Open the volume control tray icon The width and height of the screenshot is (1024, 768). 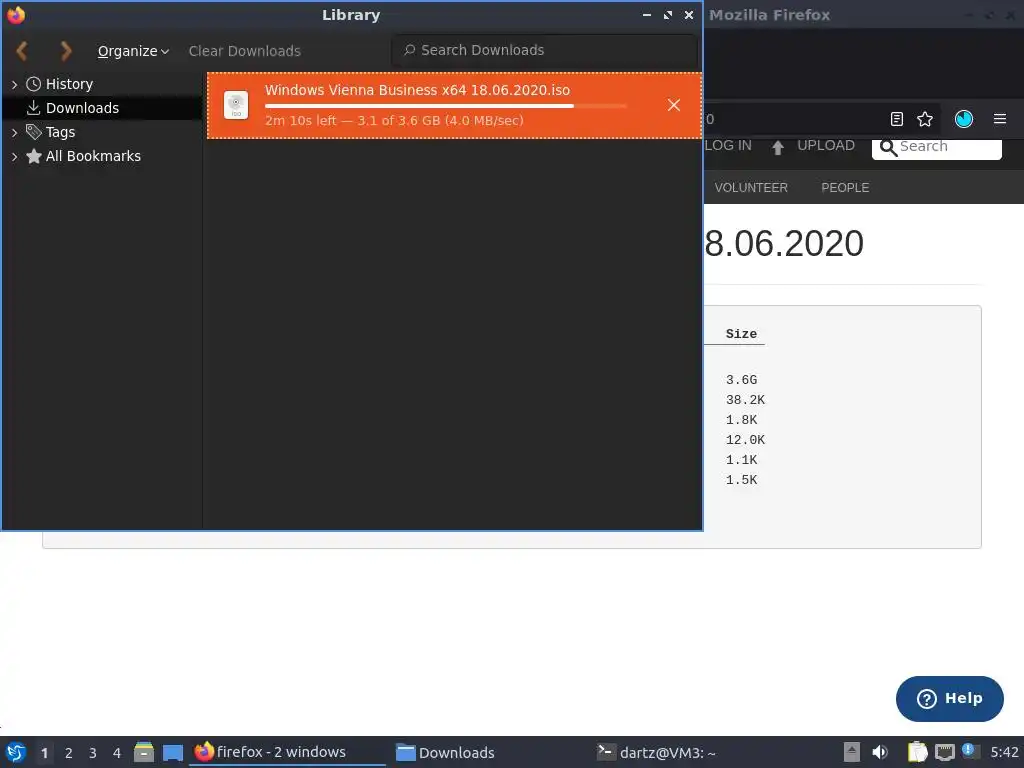pos(880,752)
